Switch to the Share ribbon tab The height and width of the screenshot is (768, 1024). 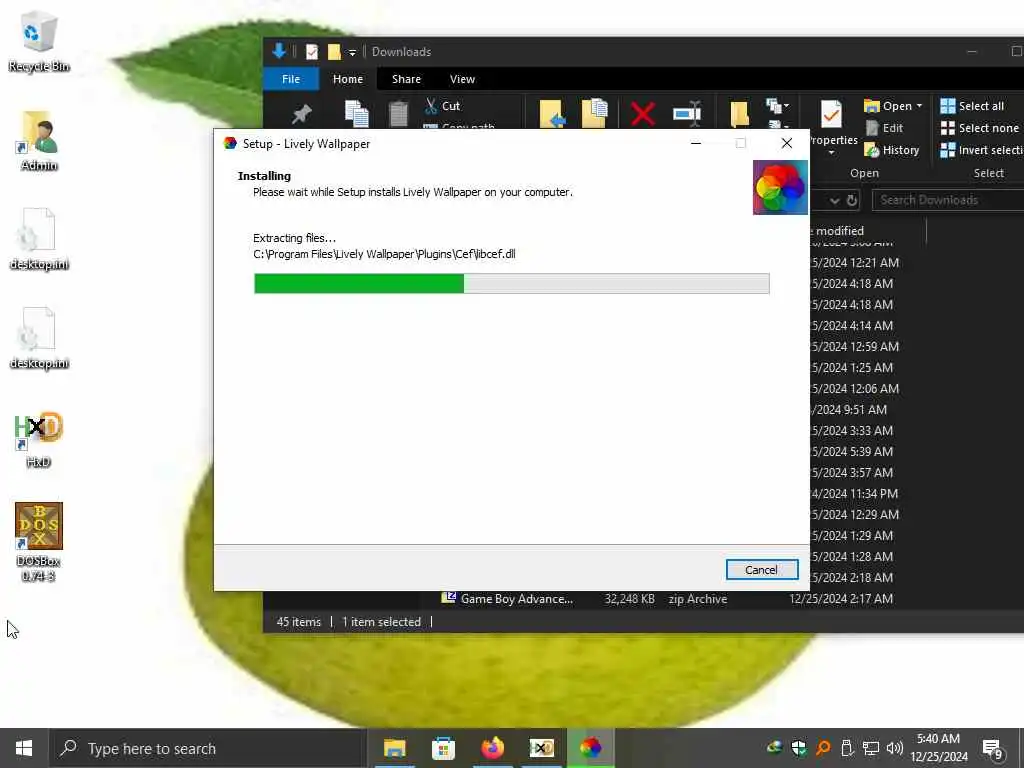tap(406, 79)
